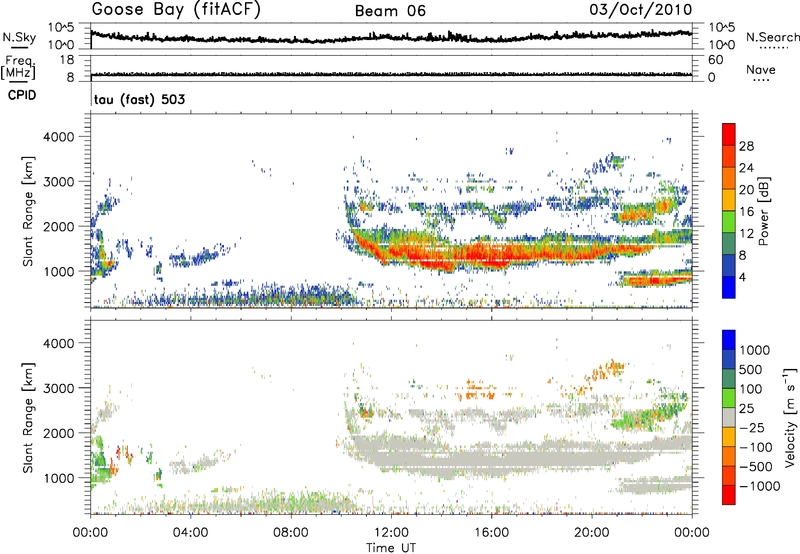This screenshot has width=800, height=554.
Task: Click "3000" on the velocity panel range axis
Action: click(58, 388)
